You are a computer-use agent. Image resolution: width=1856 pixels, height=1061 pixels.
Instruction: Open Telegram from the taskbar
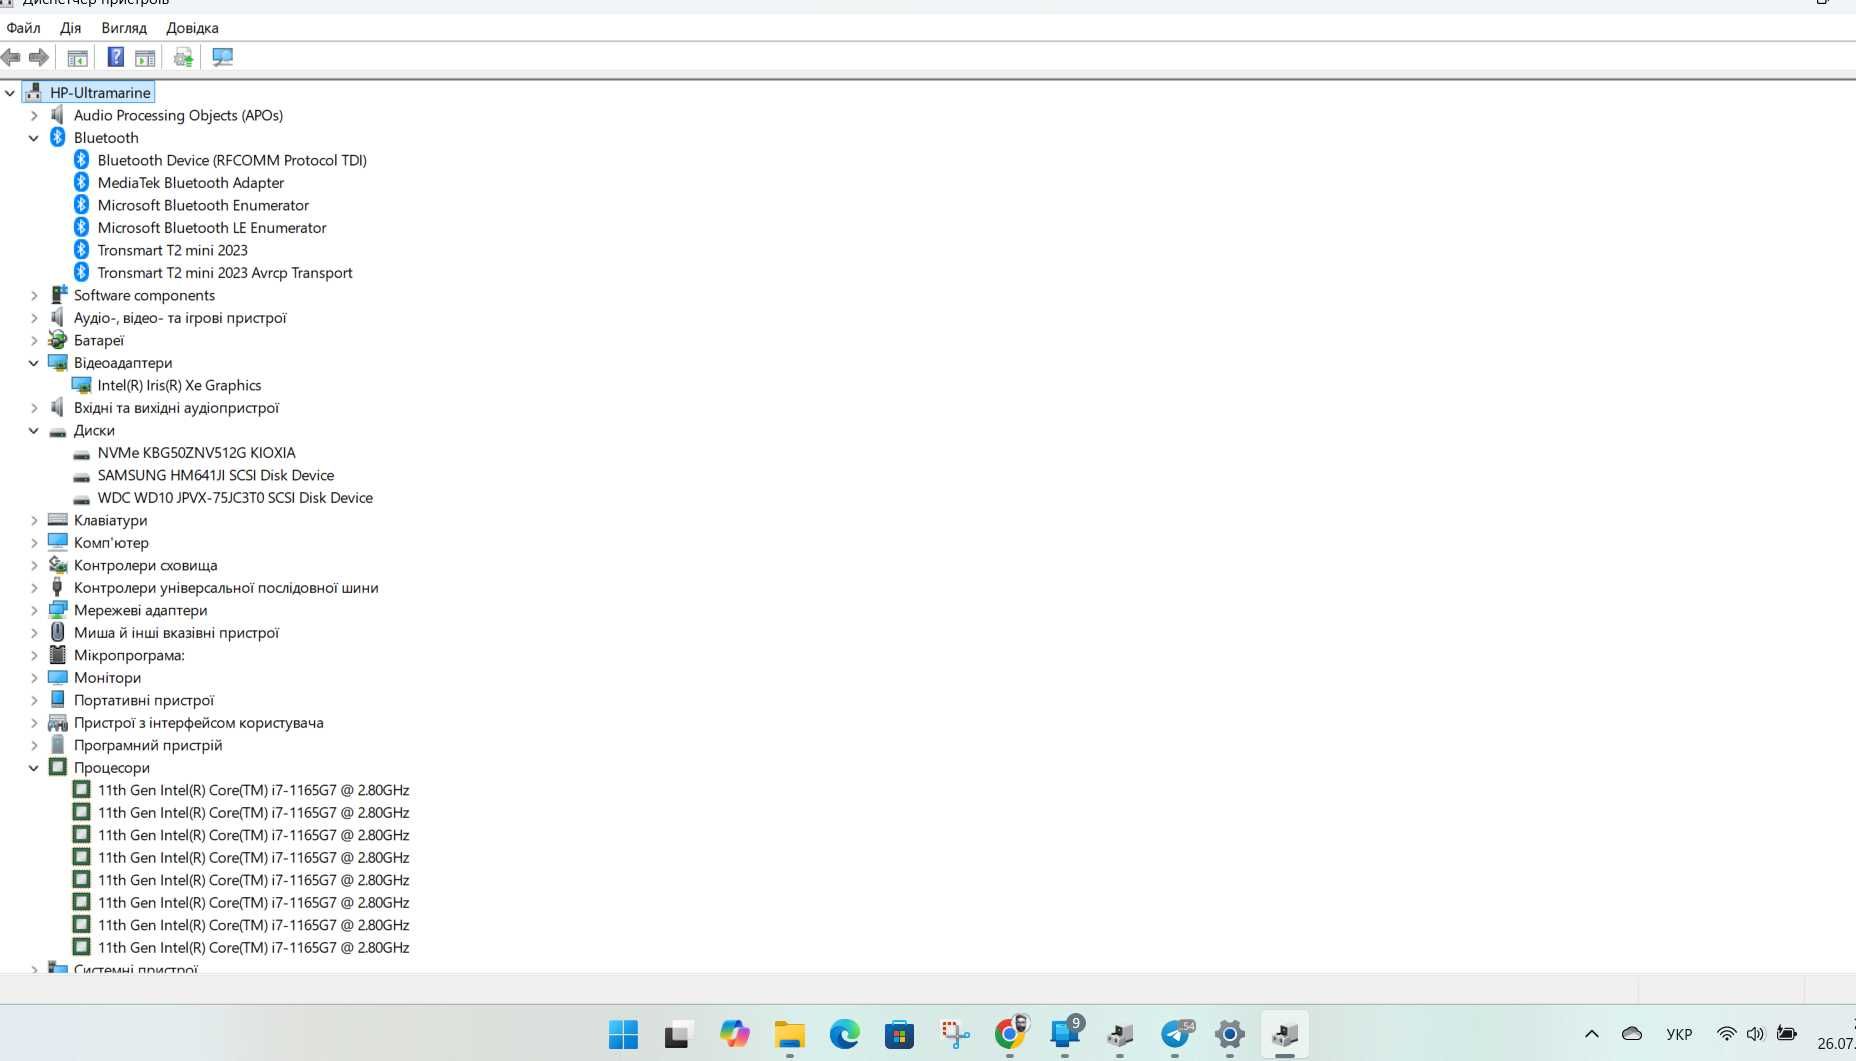tap(1176, 1034)
